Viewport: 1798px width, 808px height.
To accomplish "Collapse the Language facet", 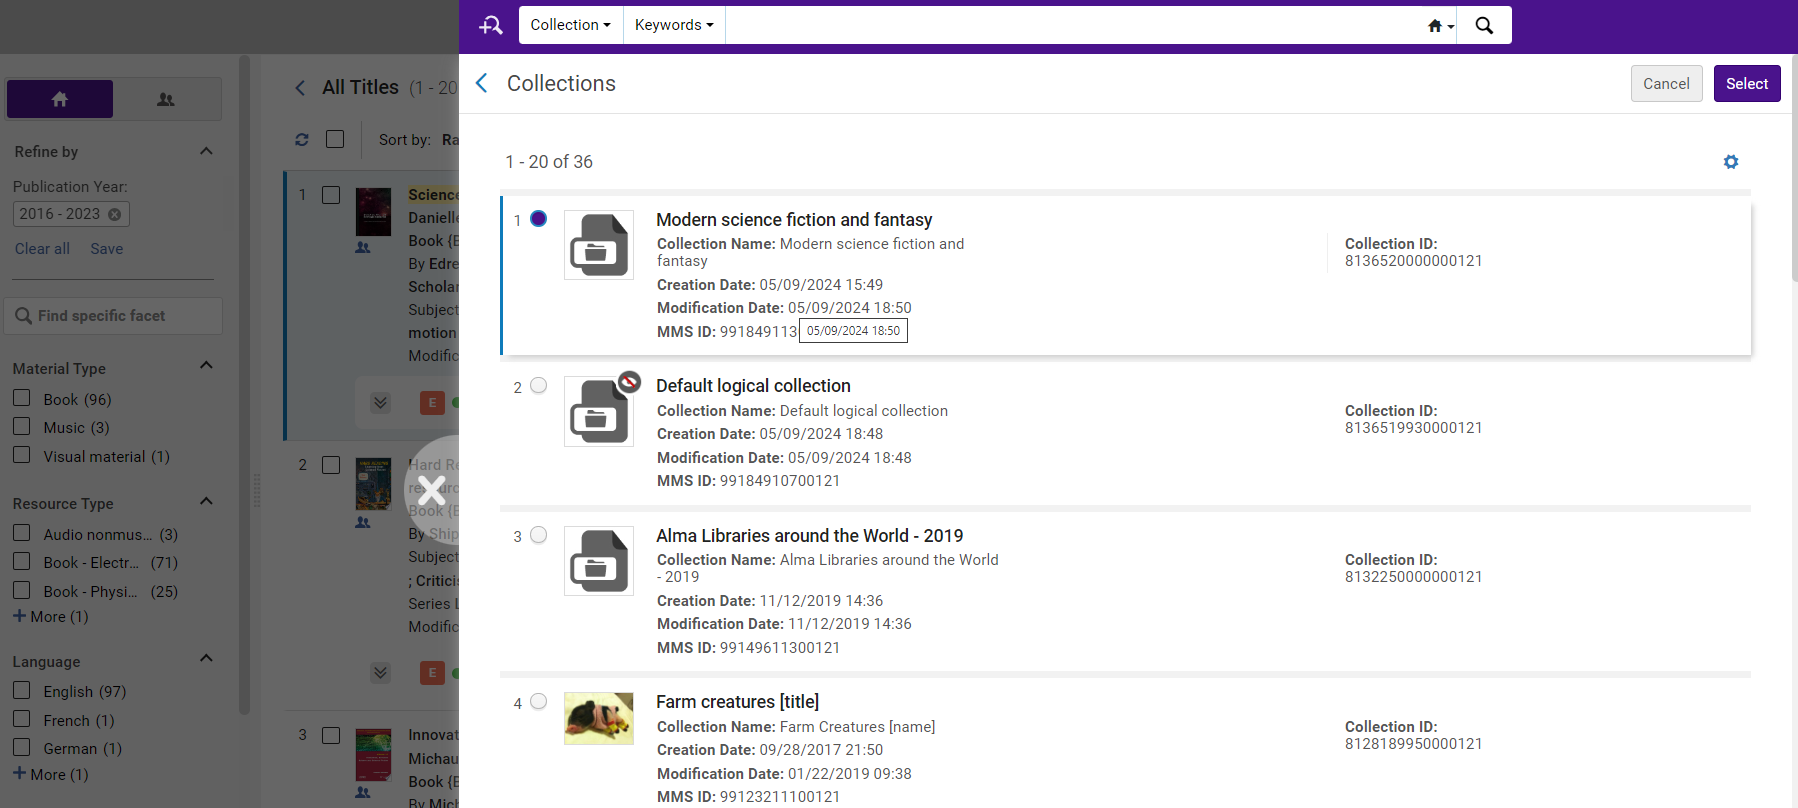I will point(206,658).
